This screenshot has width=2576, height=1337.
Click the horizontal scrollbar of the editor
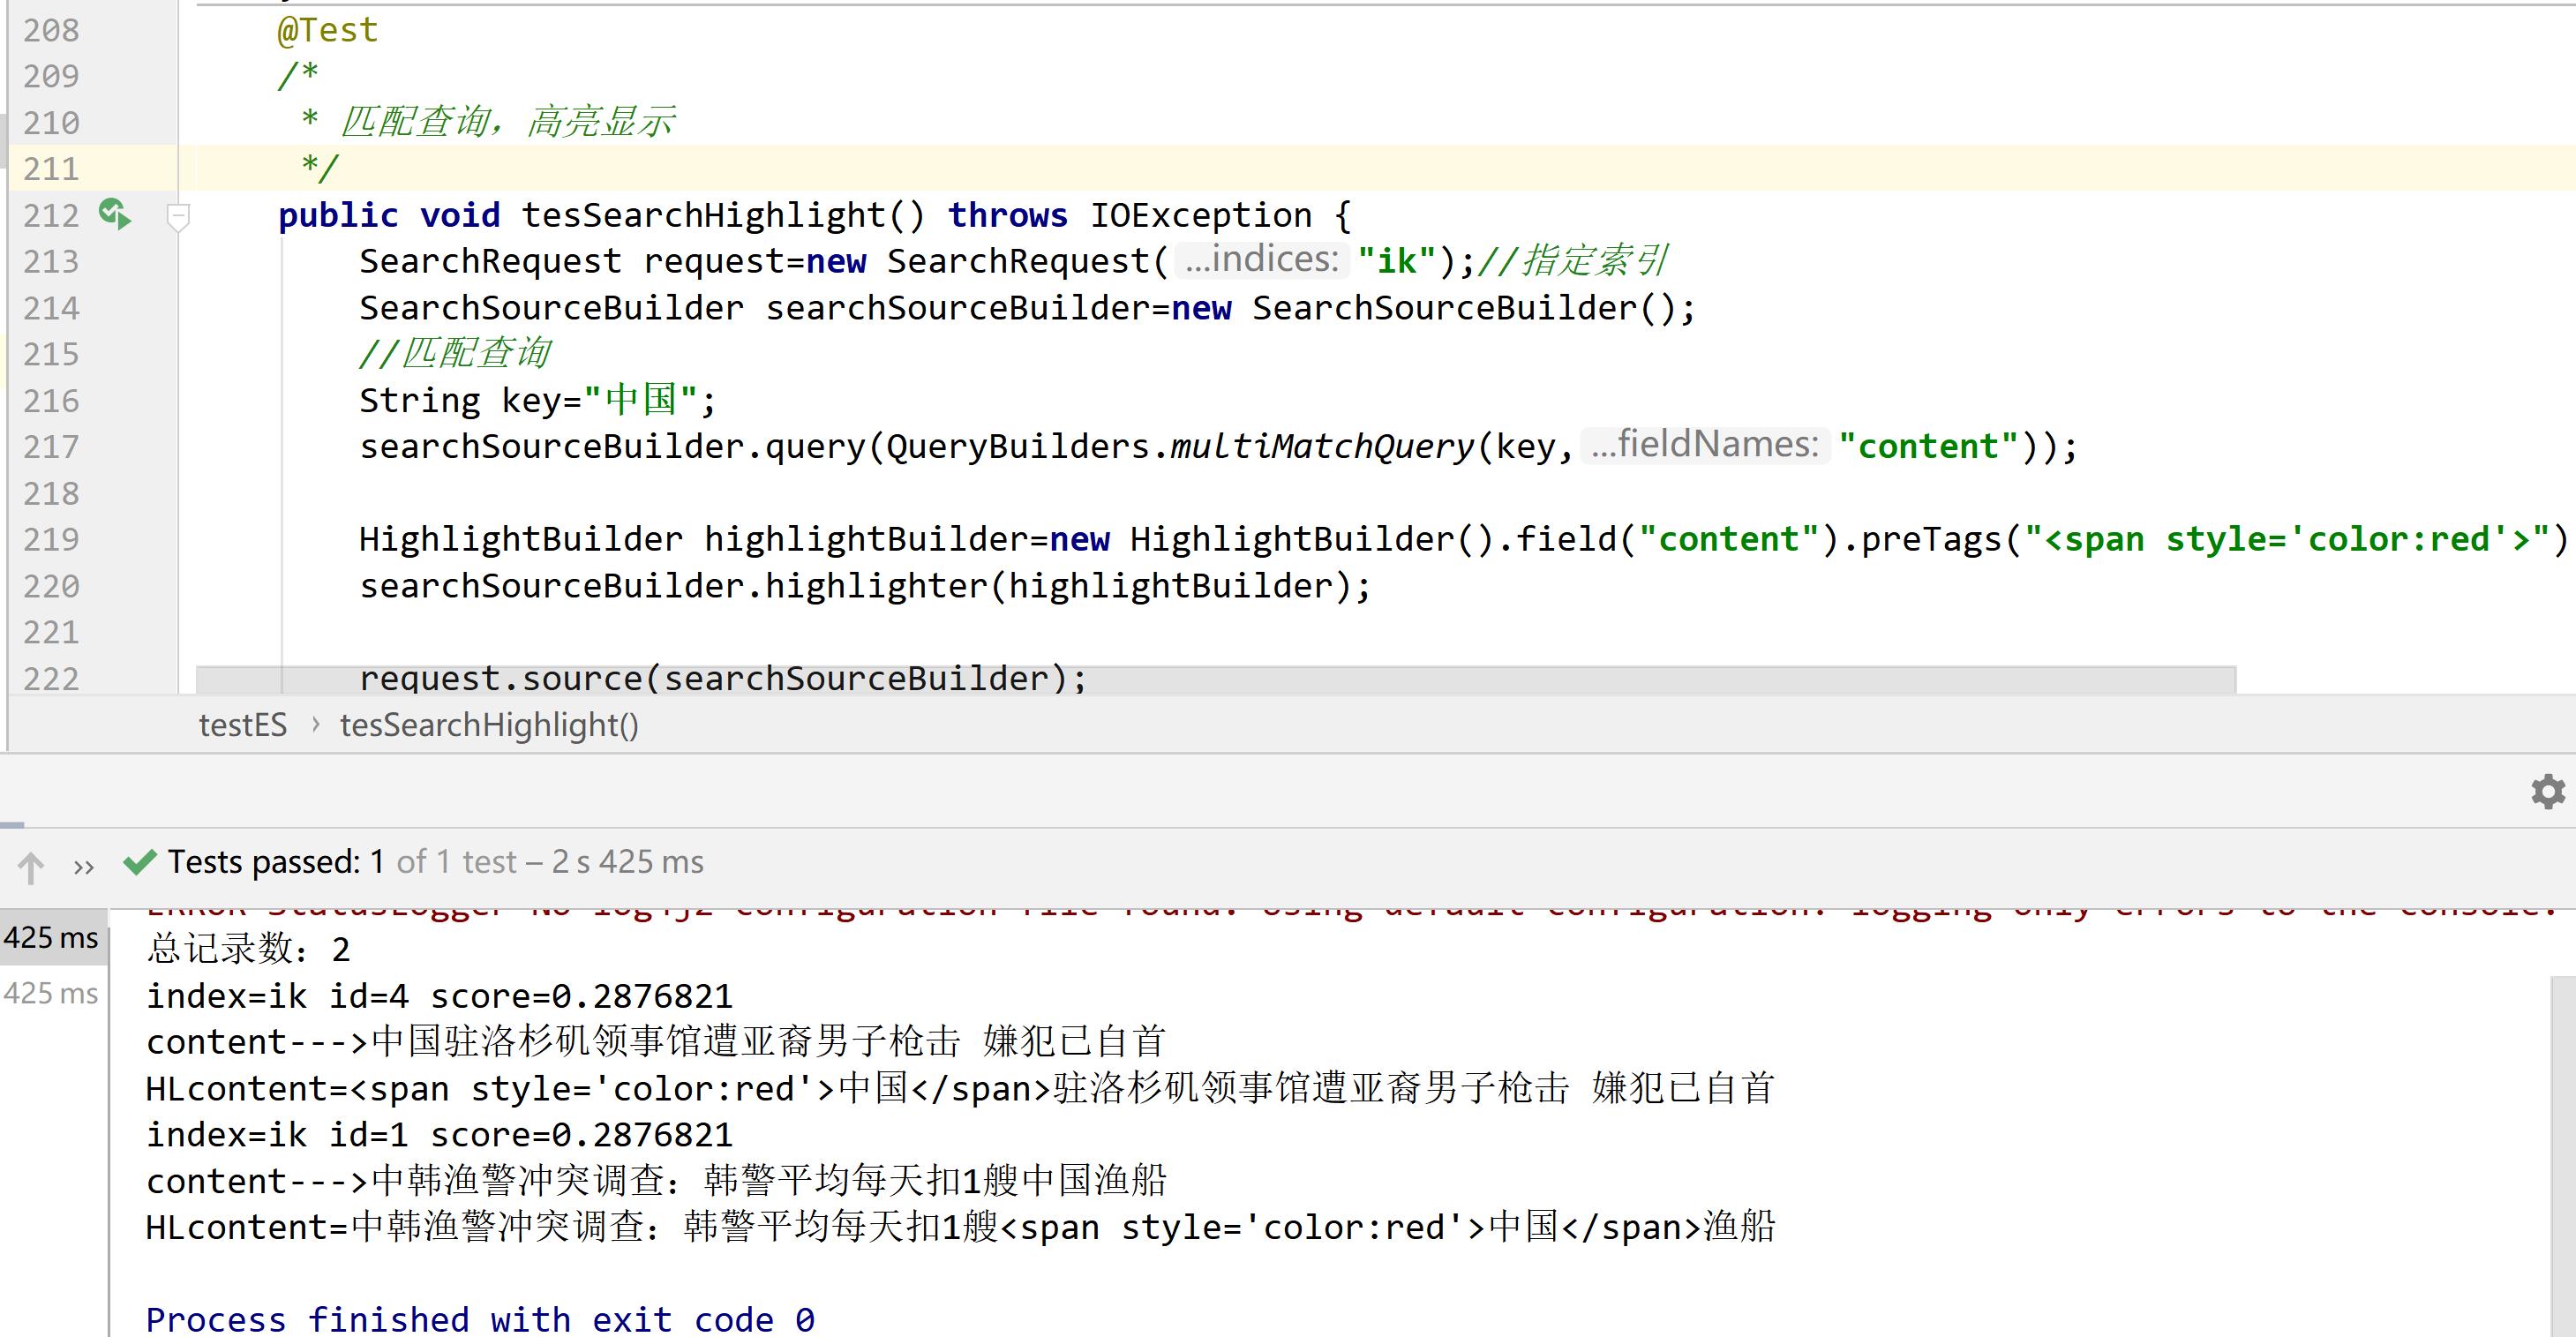1215,680
